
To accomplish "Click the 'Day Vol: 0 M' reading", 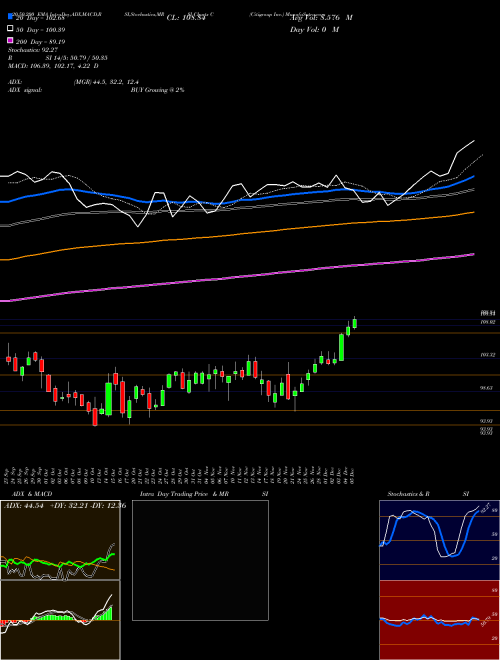I will pyautogui.click(x=314, y=29).
